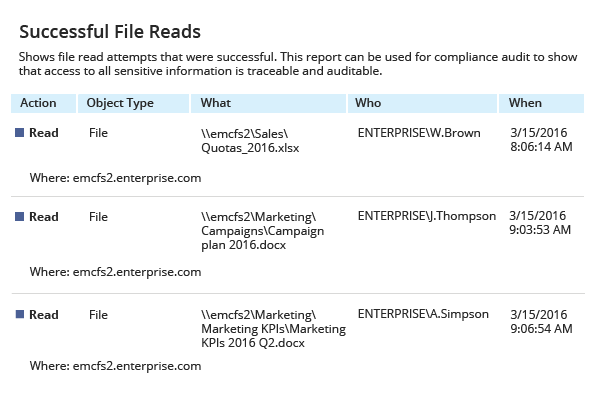Select user ENTERPRISE\J.Thompson
591x395 pixels.
(427, 216)
